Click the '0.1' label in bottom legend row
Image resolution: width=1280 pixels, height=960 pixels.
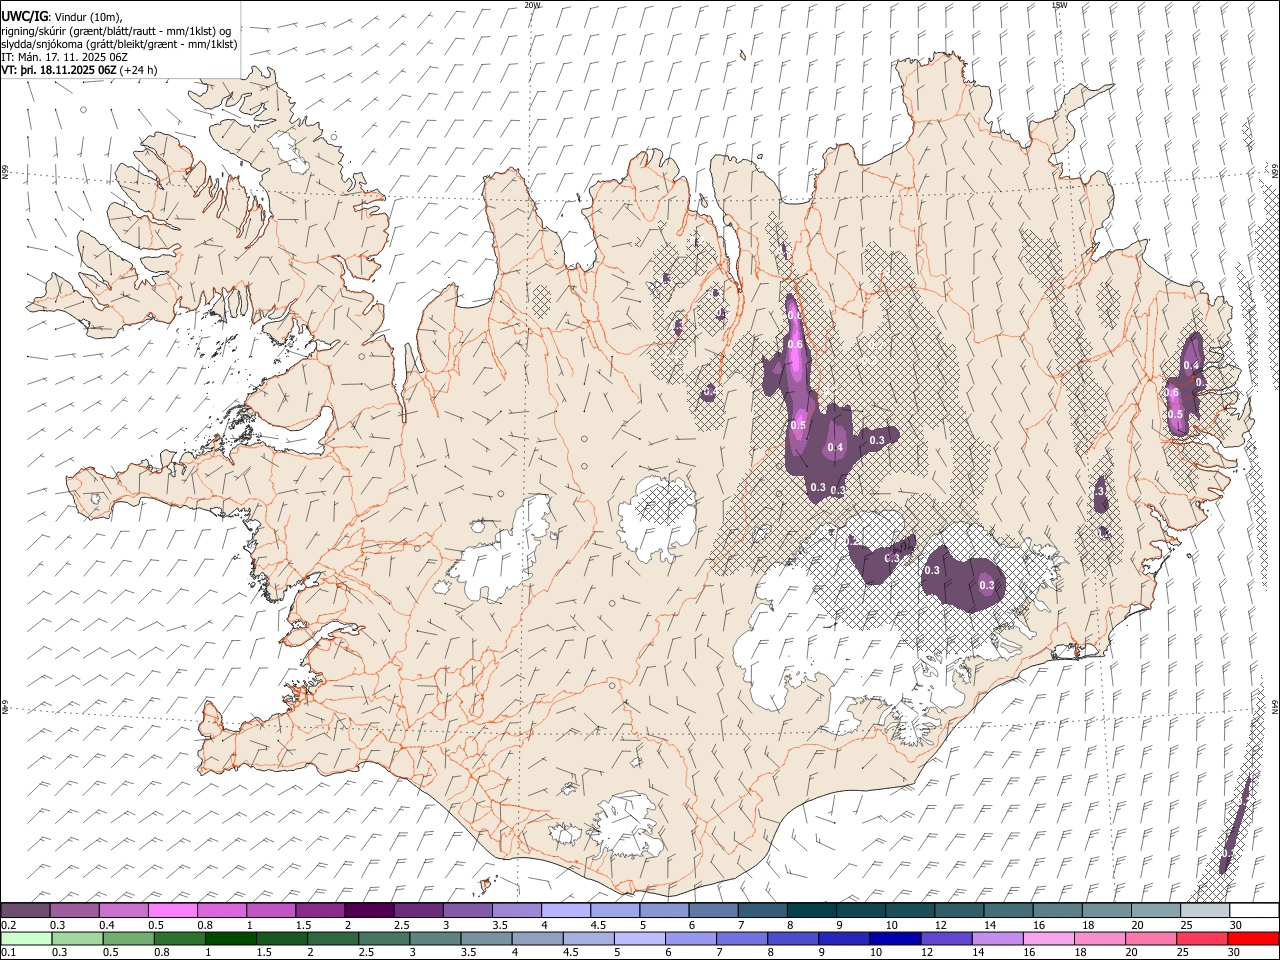point(8,953)
